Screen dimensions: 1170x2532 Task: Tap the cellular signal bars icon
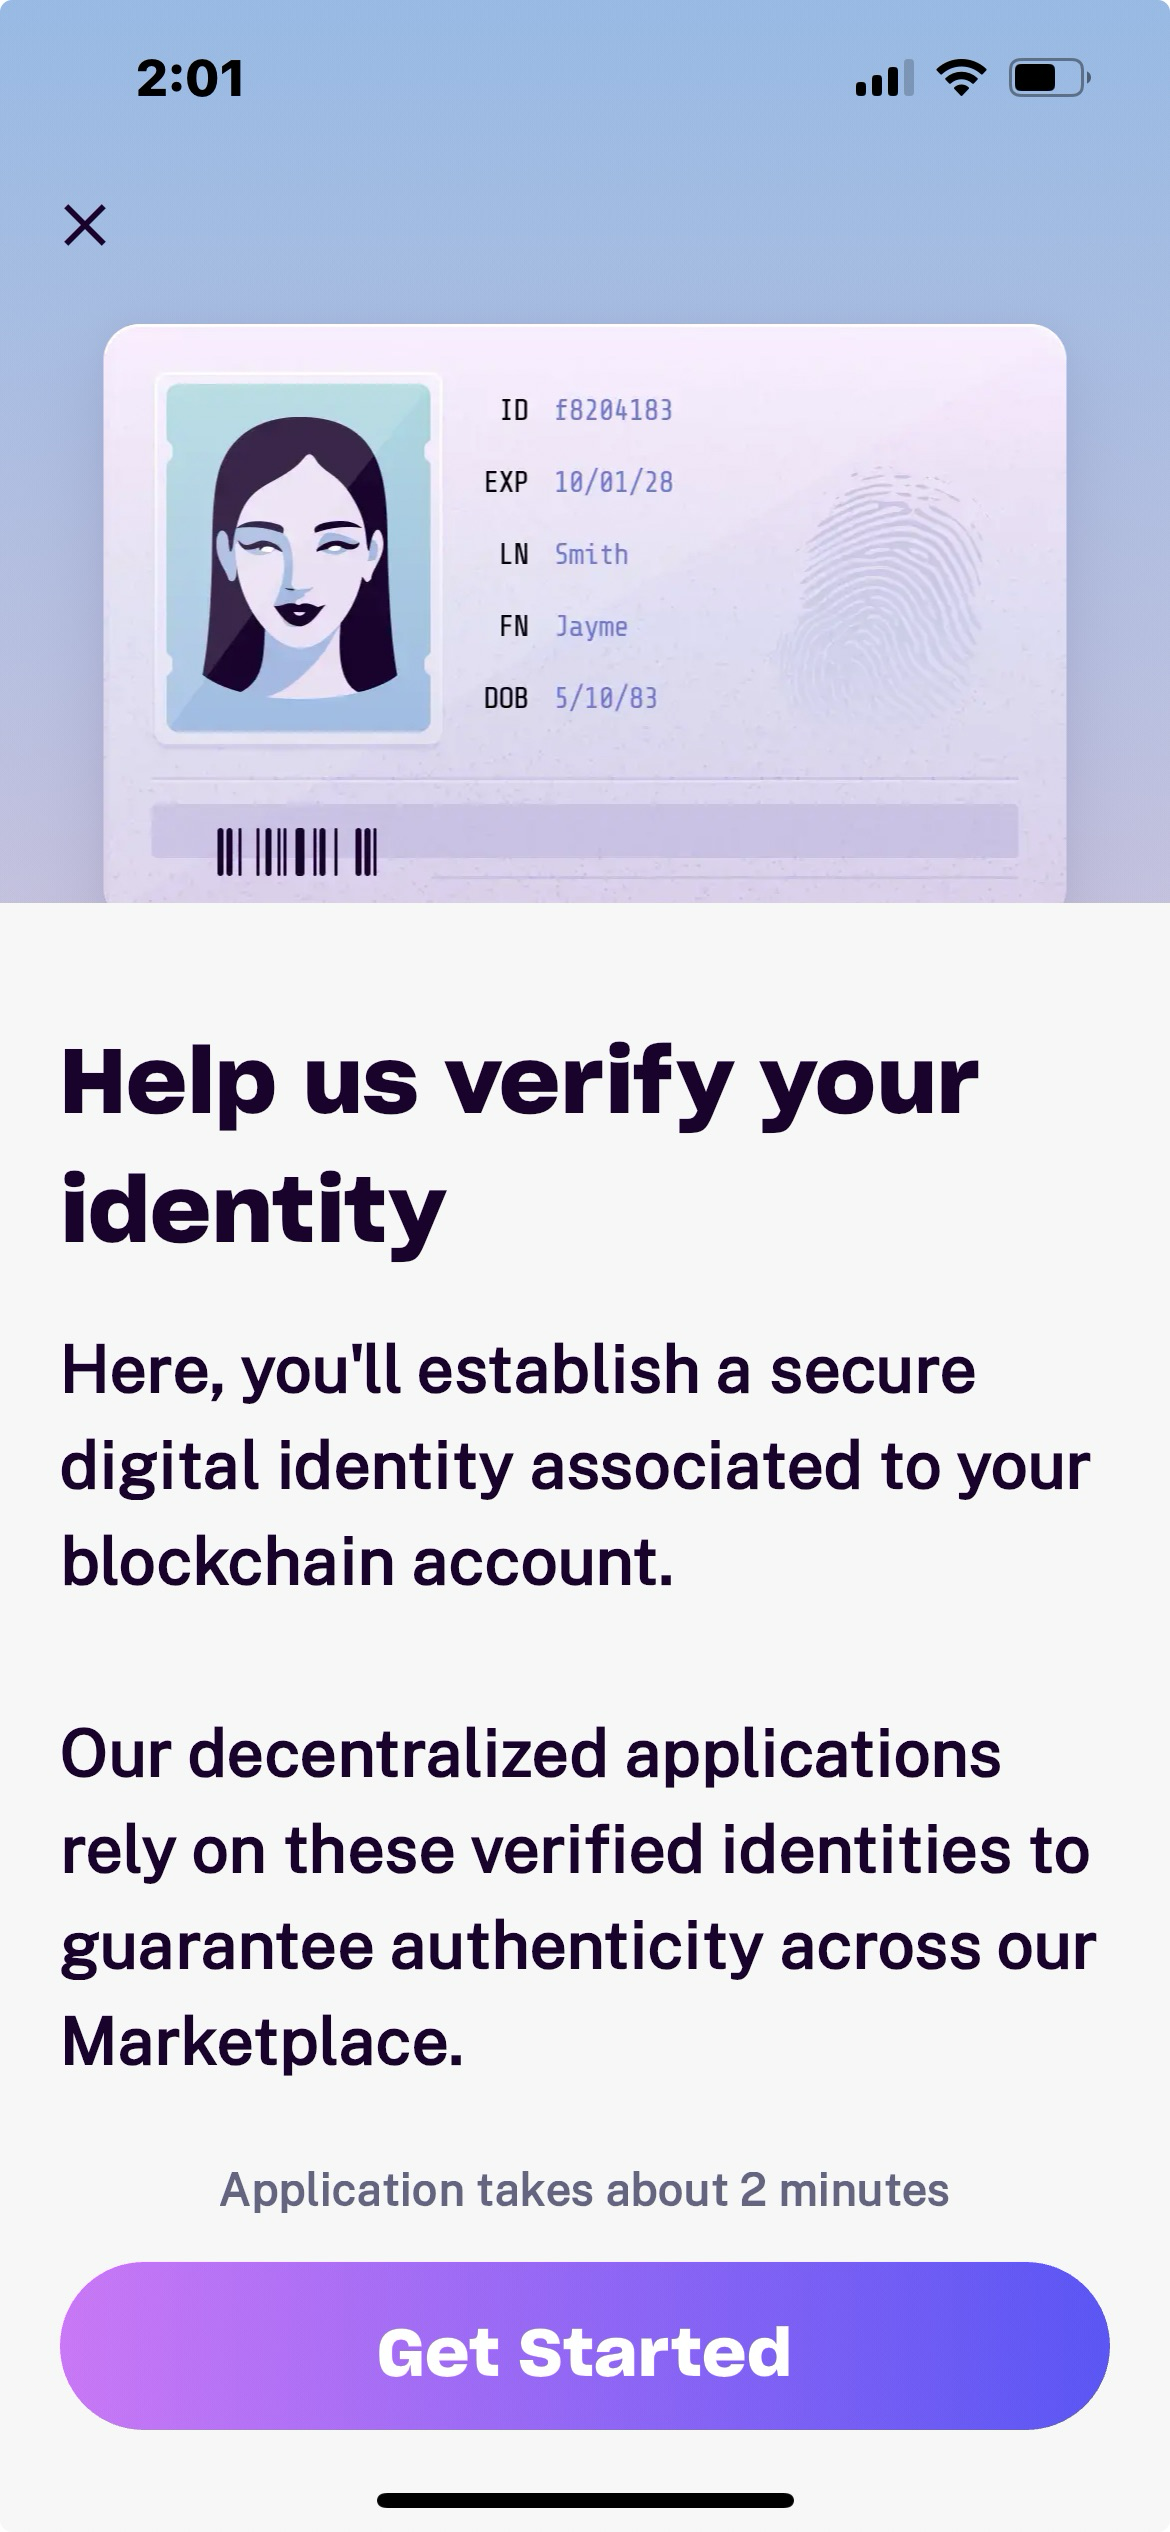885,78
